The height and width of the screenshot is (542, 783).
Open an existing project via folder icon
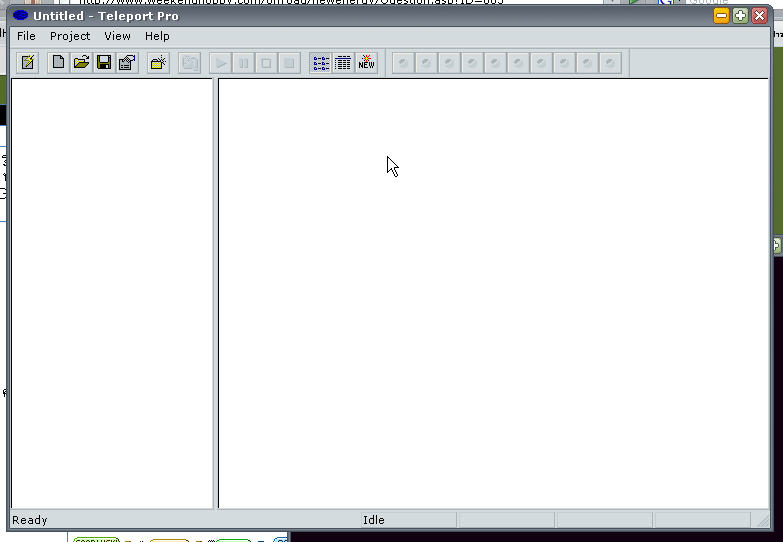(81, 63)
